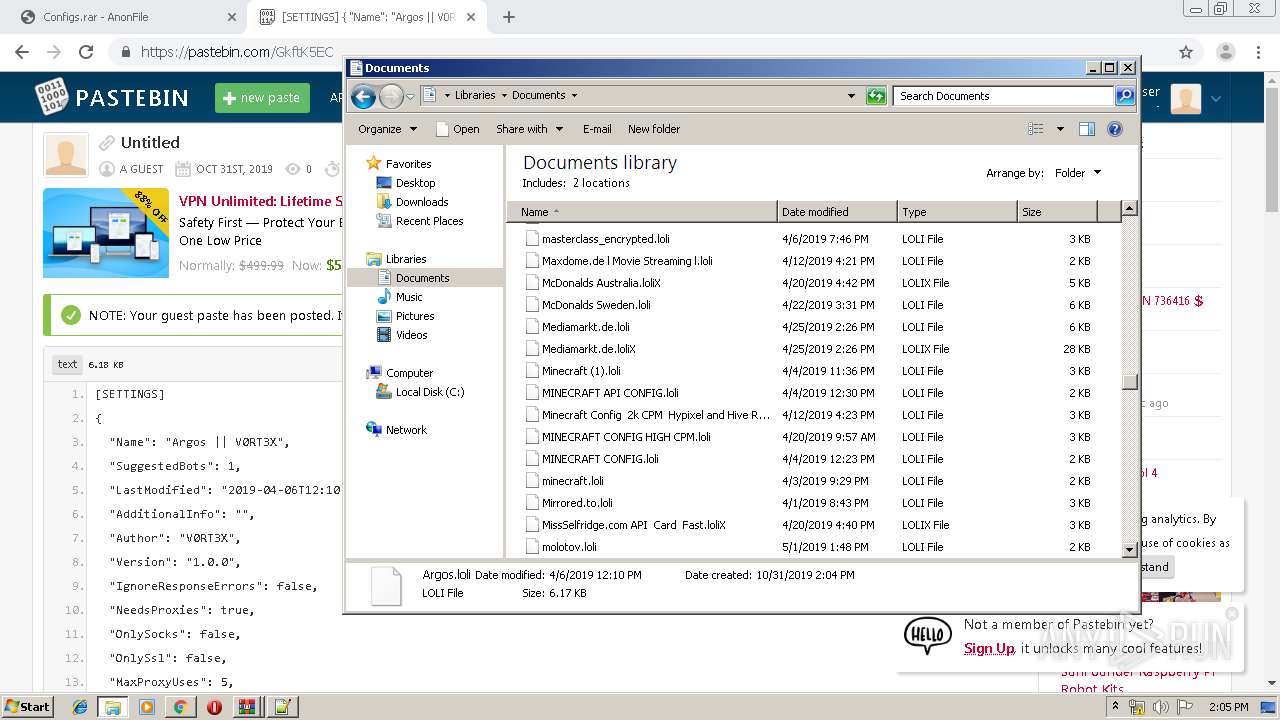Open the notepad editor taskbar icon
This screenshot has height=720, width=1280.
coord(281,707)
